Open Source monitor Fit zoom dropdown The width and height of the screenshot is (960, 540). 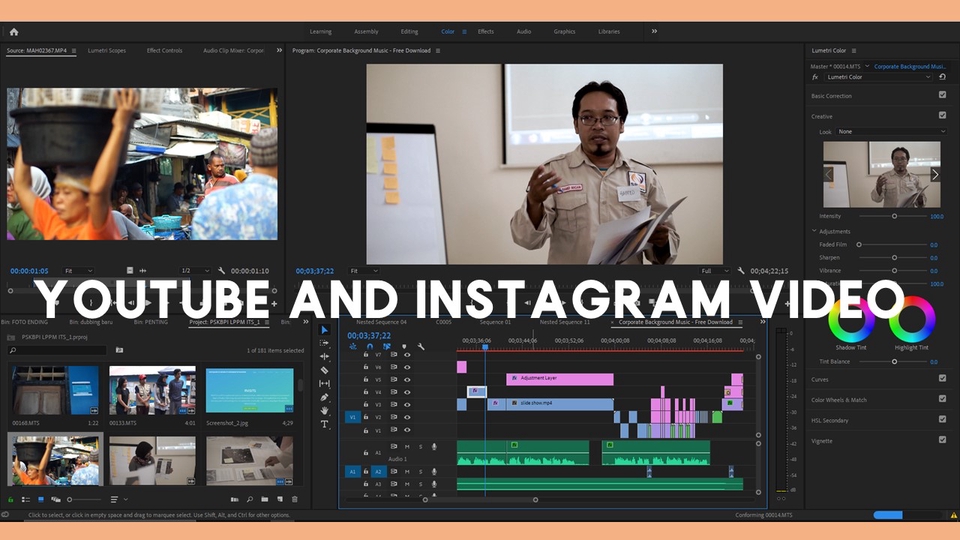(78, 271)
